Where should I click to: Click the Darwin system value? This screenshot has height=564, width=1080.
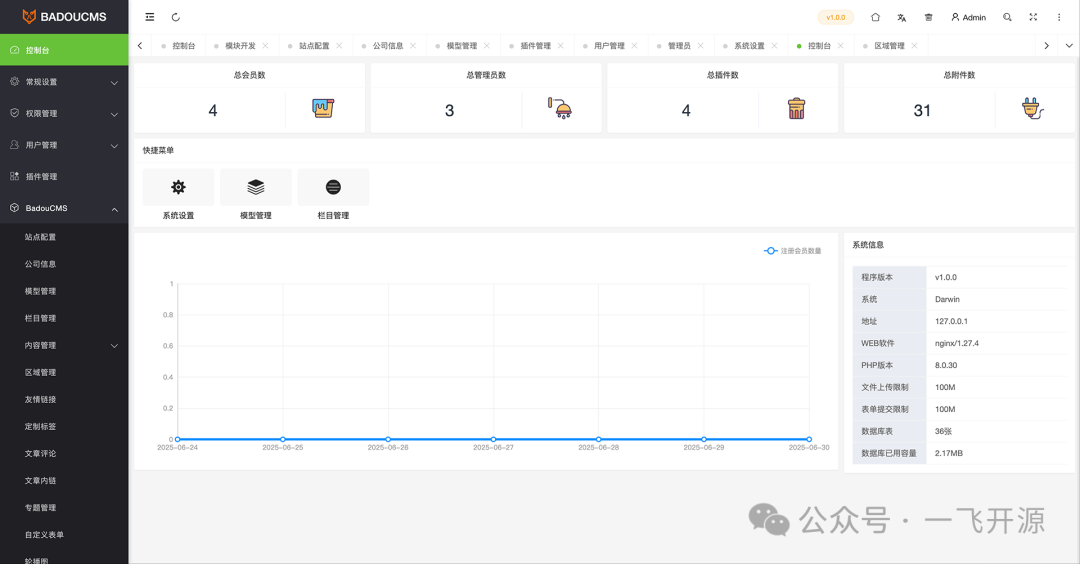pyautogui.click(x=947, y=299)
